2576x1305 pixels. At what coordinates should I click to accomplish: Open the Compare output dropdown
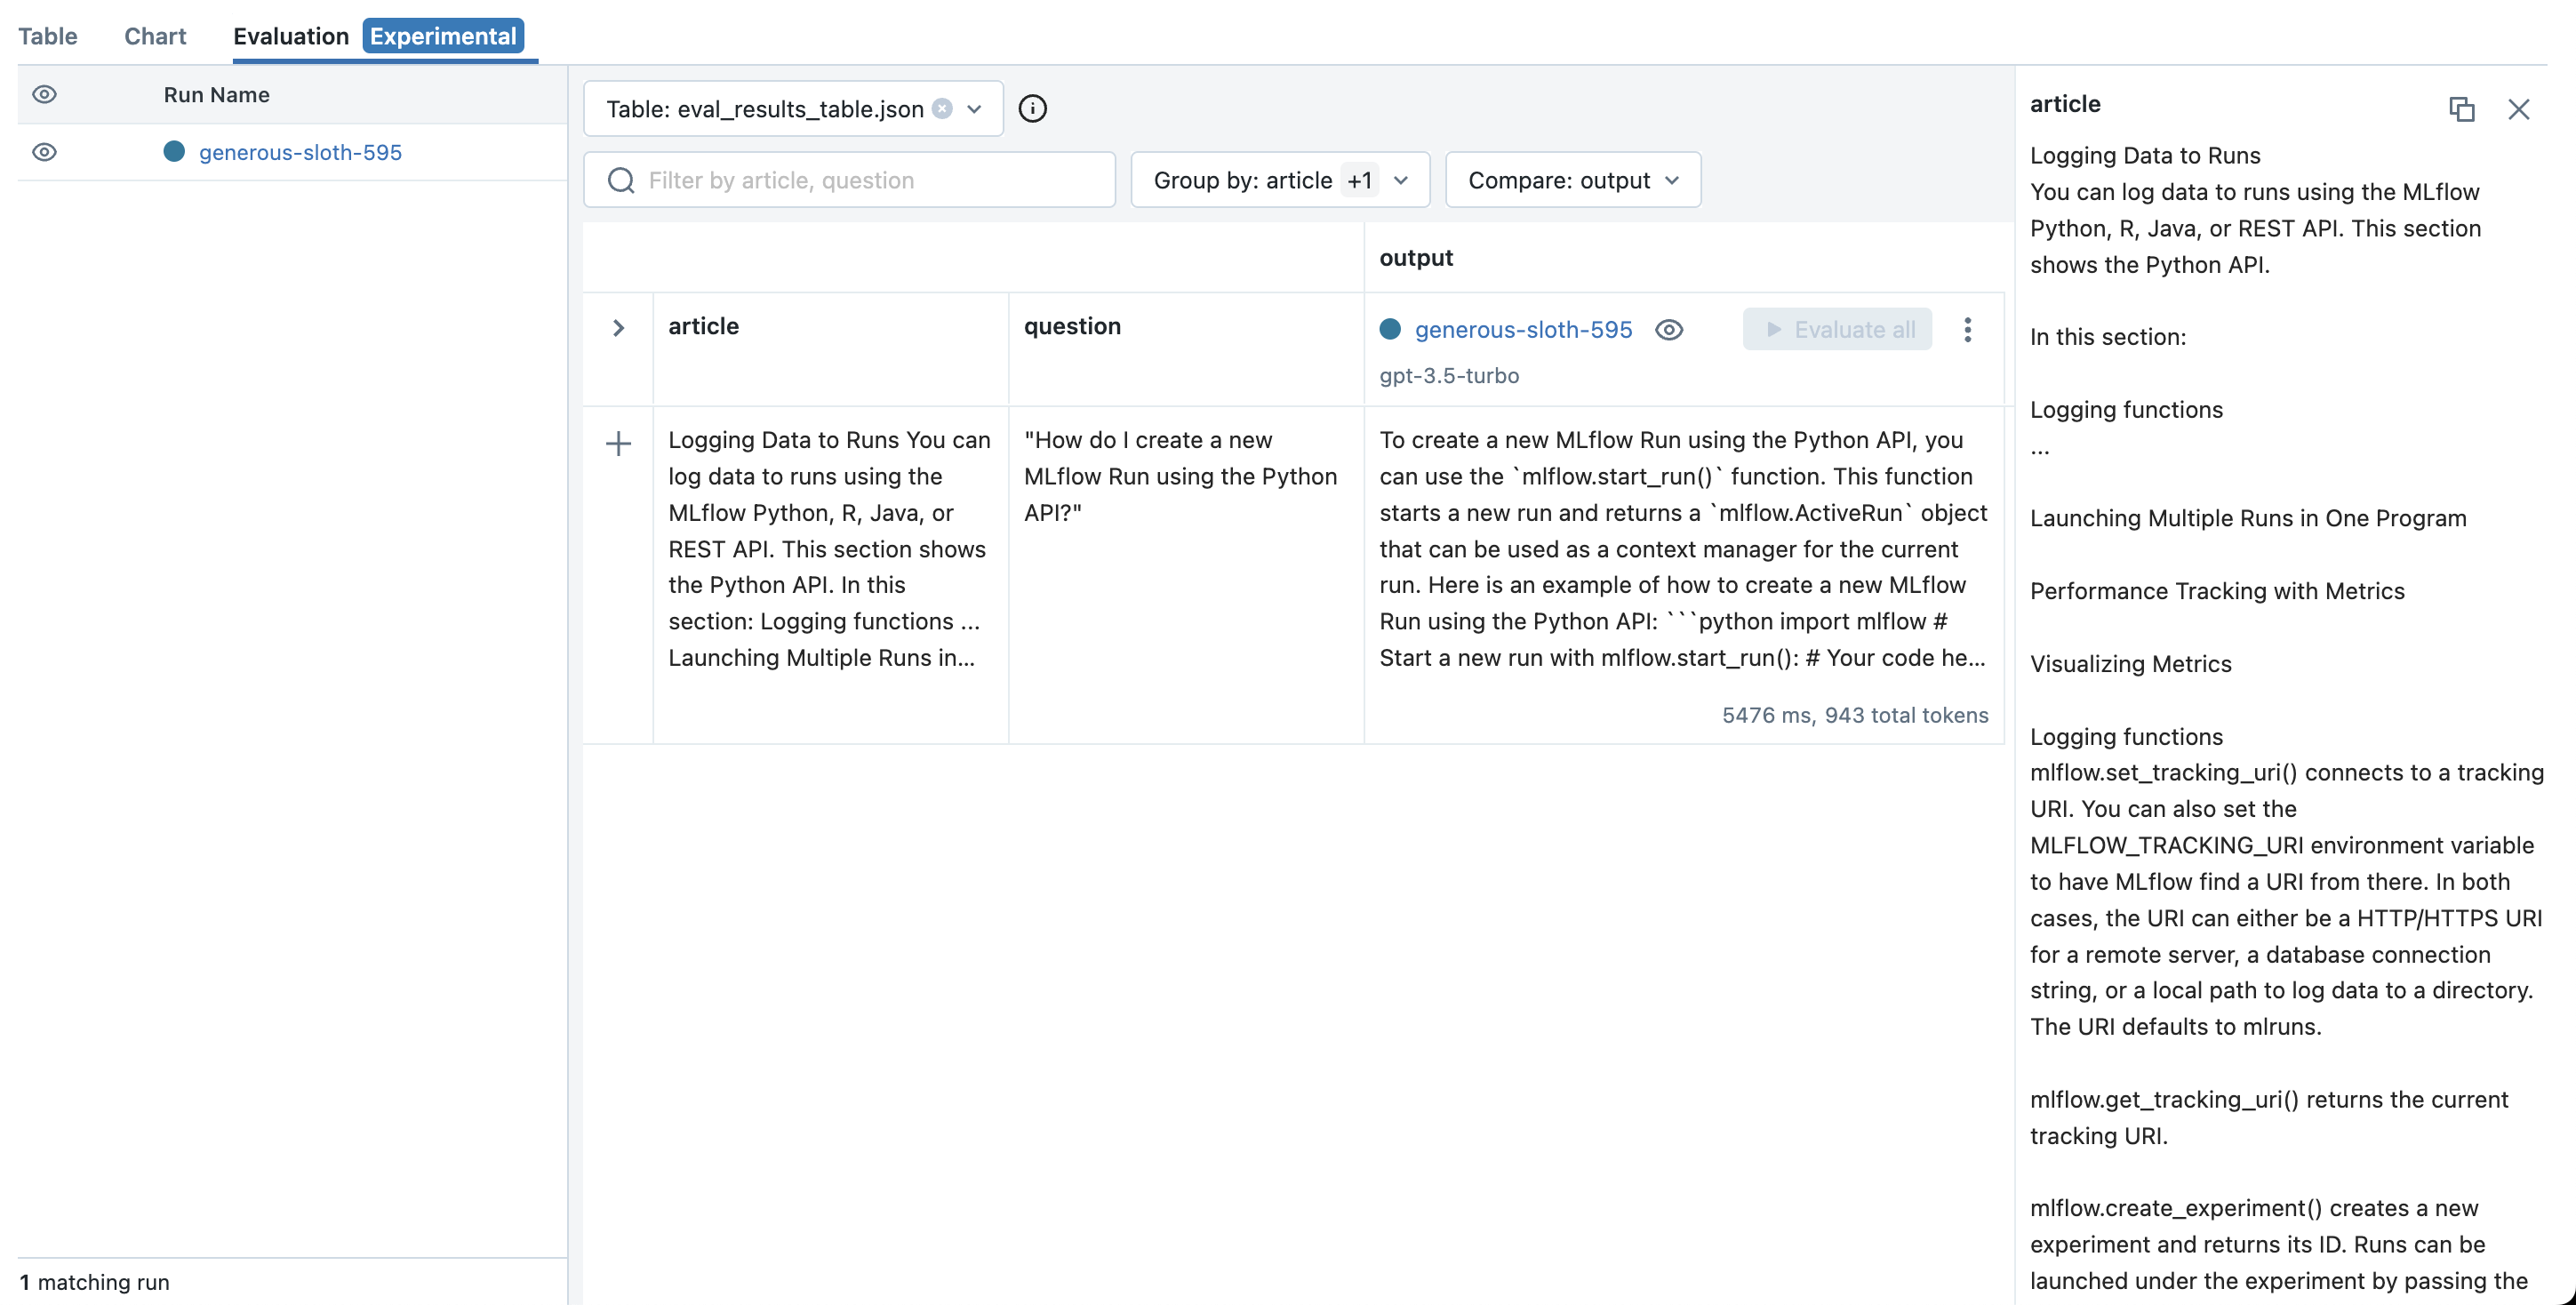click(x=1572, y=180)
